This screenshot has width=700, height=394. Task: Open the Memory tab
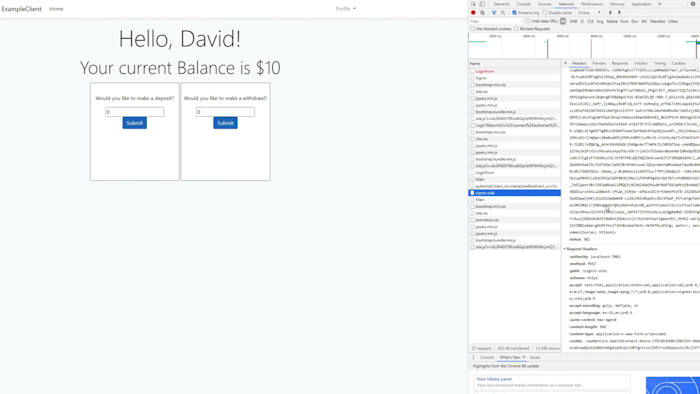click(617, 4)
